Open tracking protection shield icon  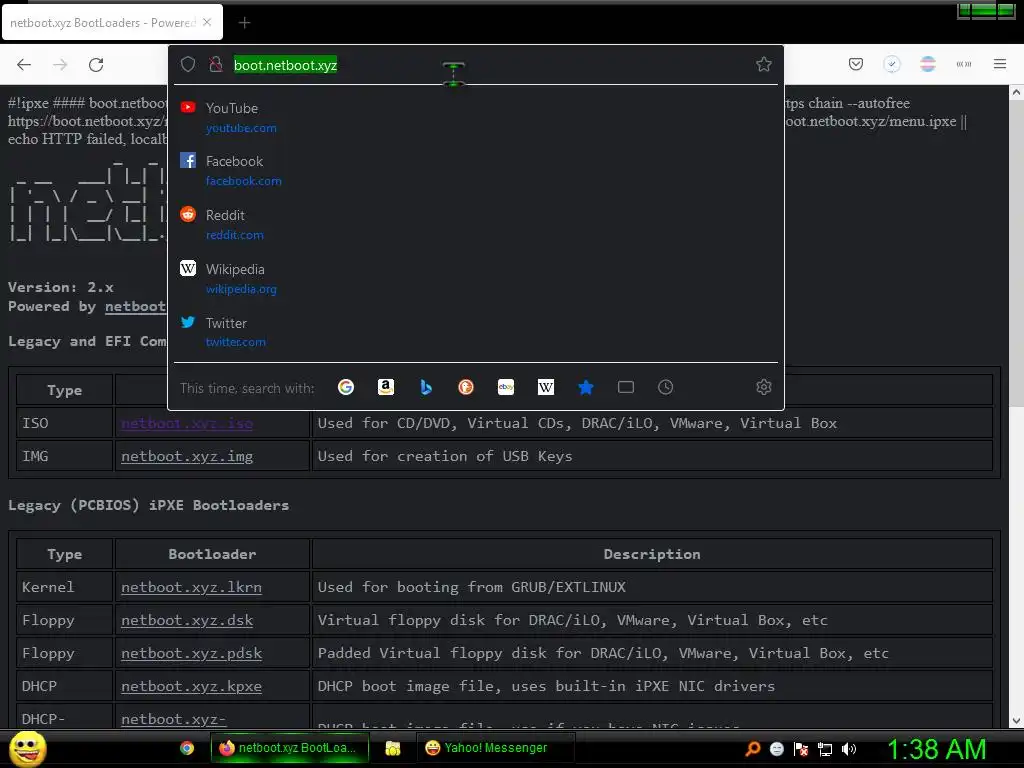188,64
